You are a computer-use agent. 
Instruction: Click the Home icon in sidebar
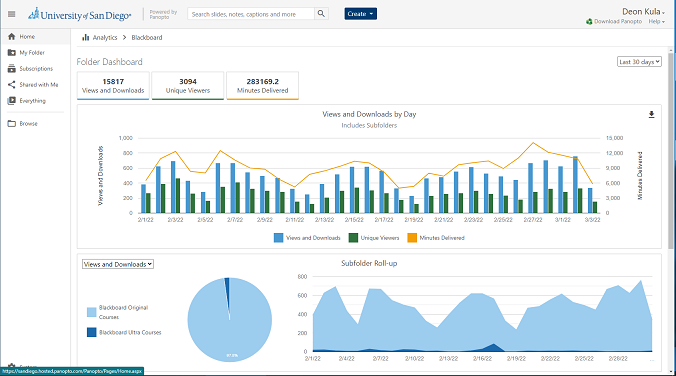pos(12,37)
